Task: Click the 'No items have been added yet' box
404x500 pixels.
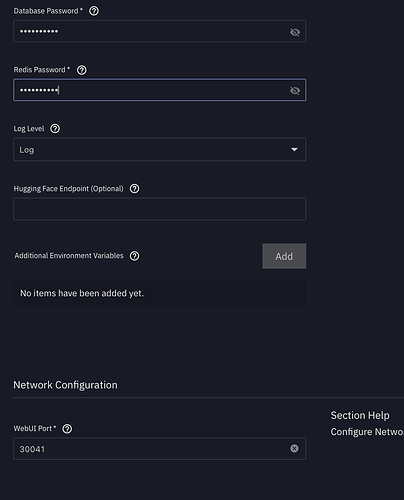Action: tap(160, 293)
